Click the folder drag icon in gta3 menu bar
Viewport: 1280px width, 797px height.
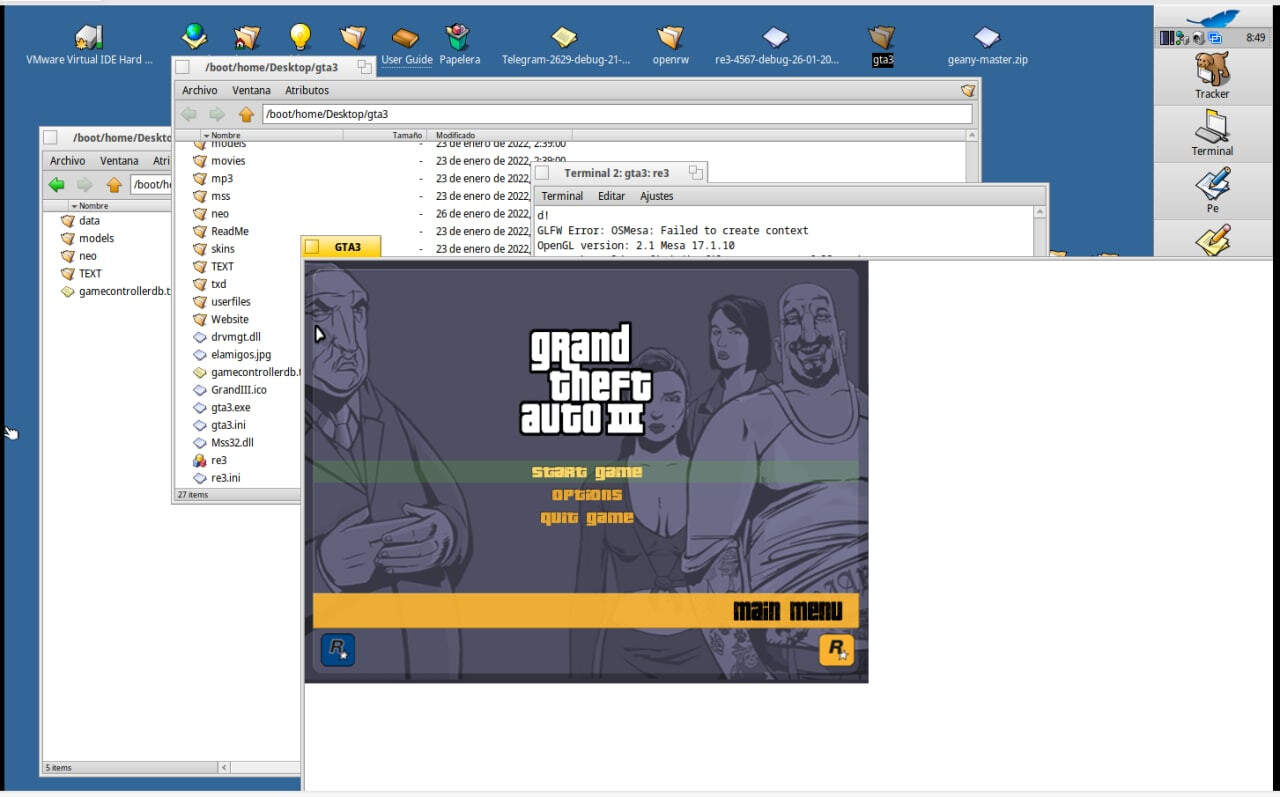(x=967, y=90)
